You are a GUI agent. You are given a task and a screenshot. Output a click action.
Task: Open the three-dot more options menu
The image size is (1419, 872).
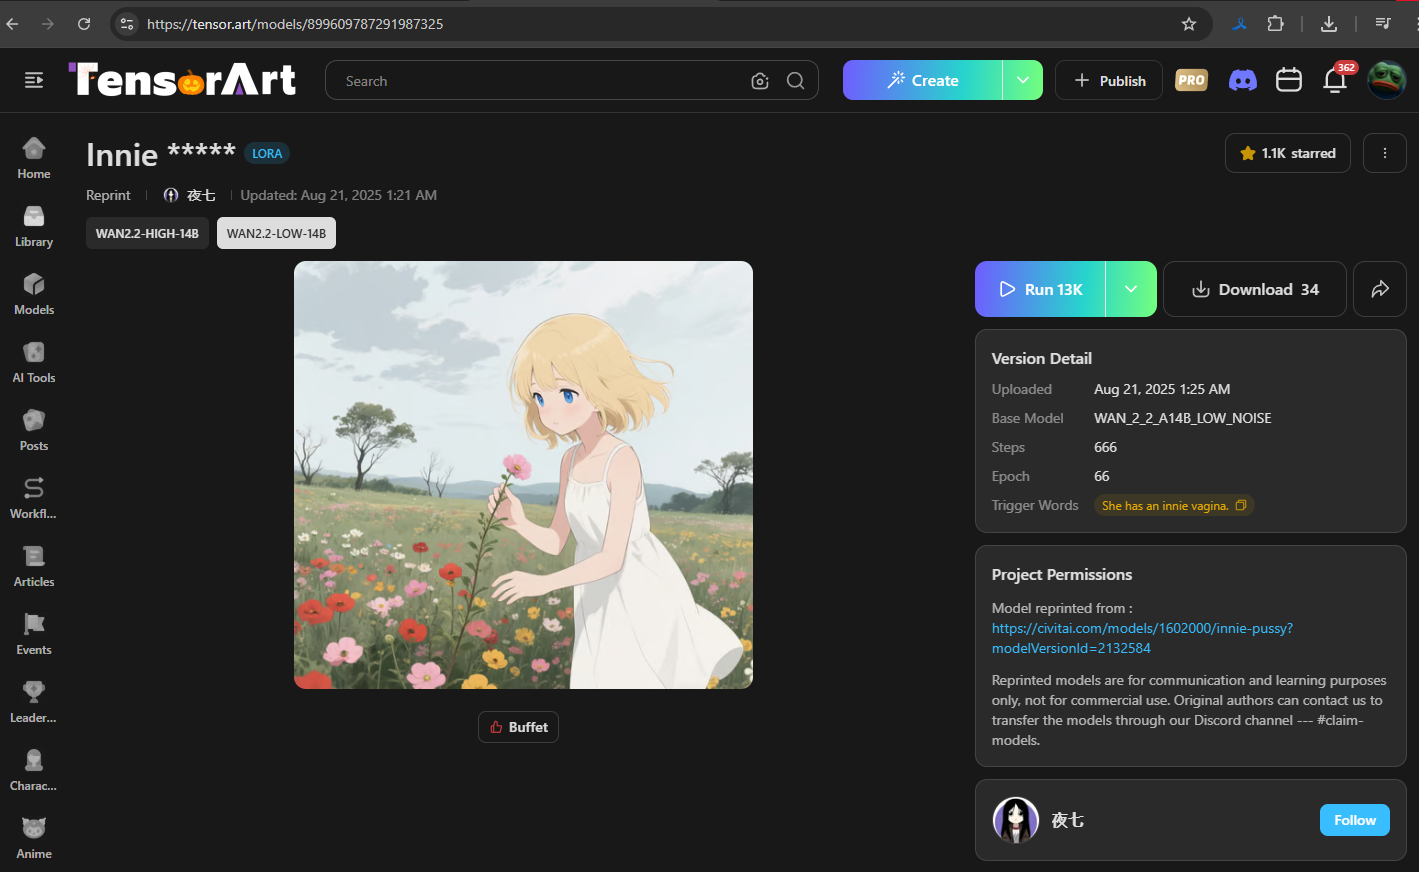tap(1385, 153)
